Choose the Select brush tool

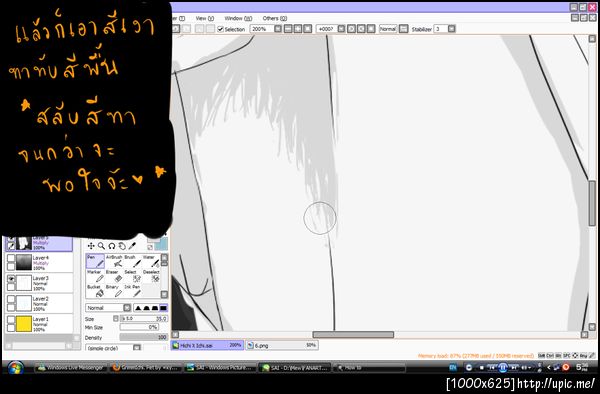132,276
